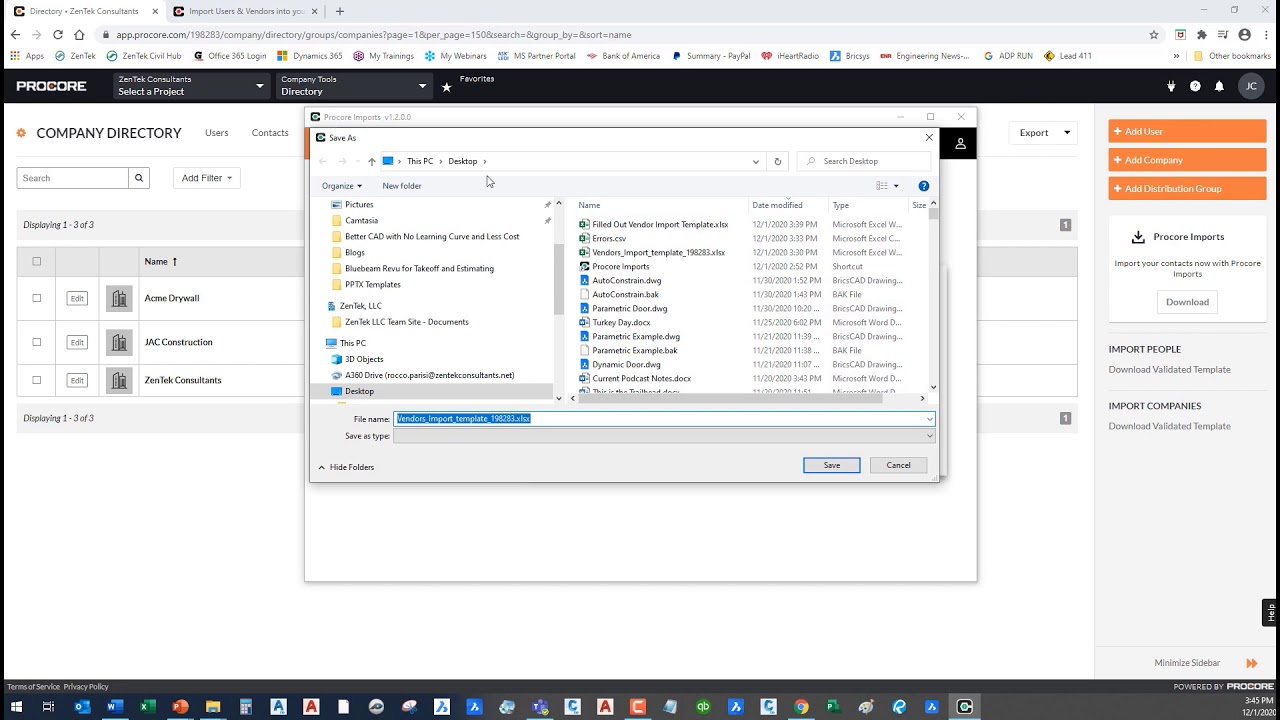1280x720 pixels.
Task: Click Add User button
Action: point(1187,131)
